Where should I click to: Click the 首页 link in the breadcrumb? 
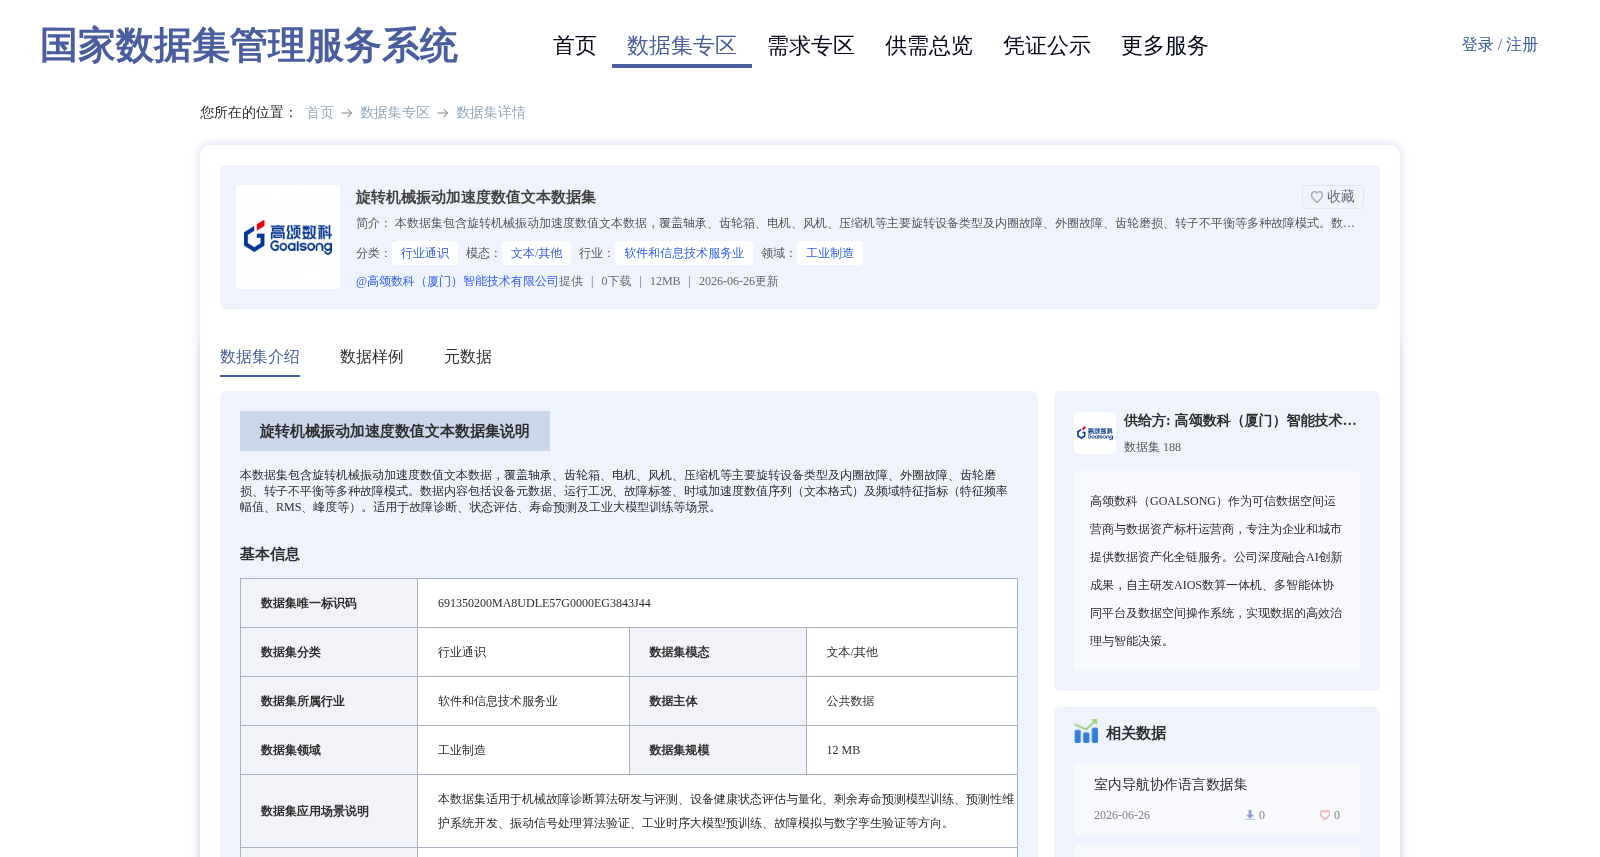[320, 113]
